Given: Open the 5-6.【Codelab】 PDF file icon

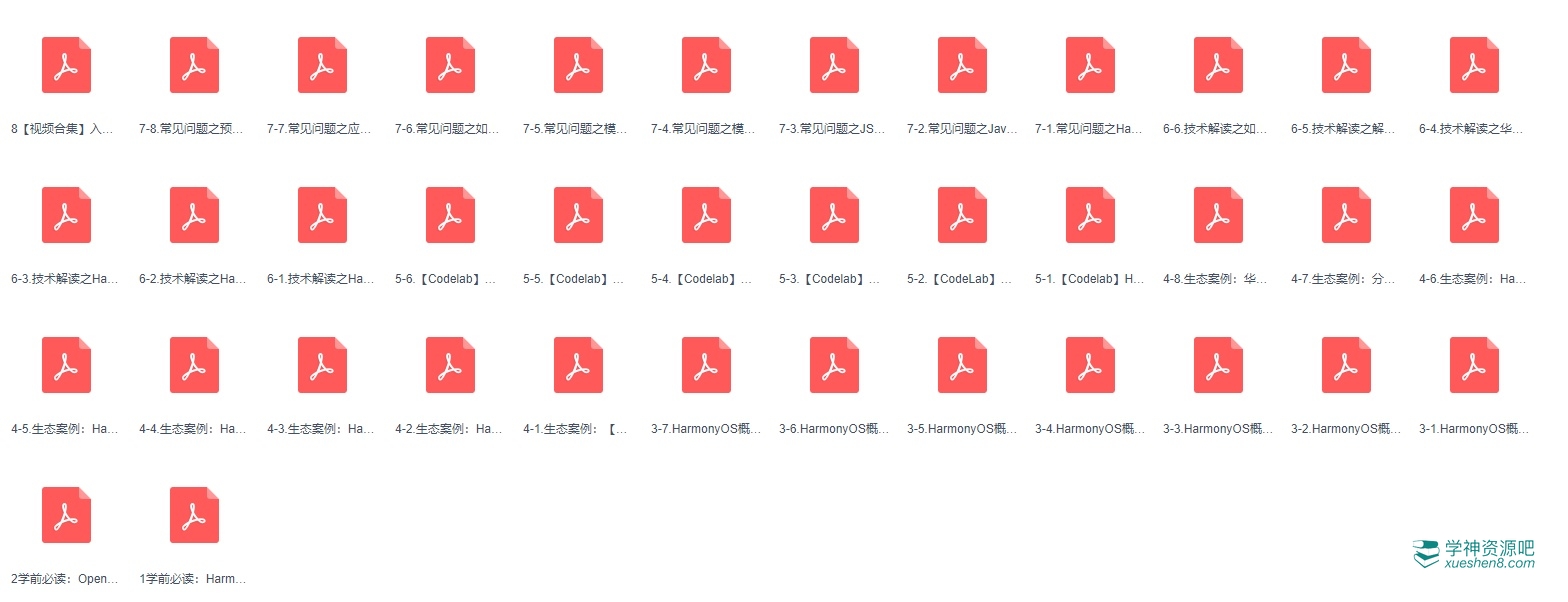Looking at the screenshot, I should tap(450, 215).
